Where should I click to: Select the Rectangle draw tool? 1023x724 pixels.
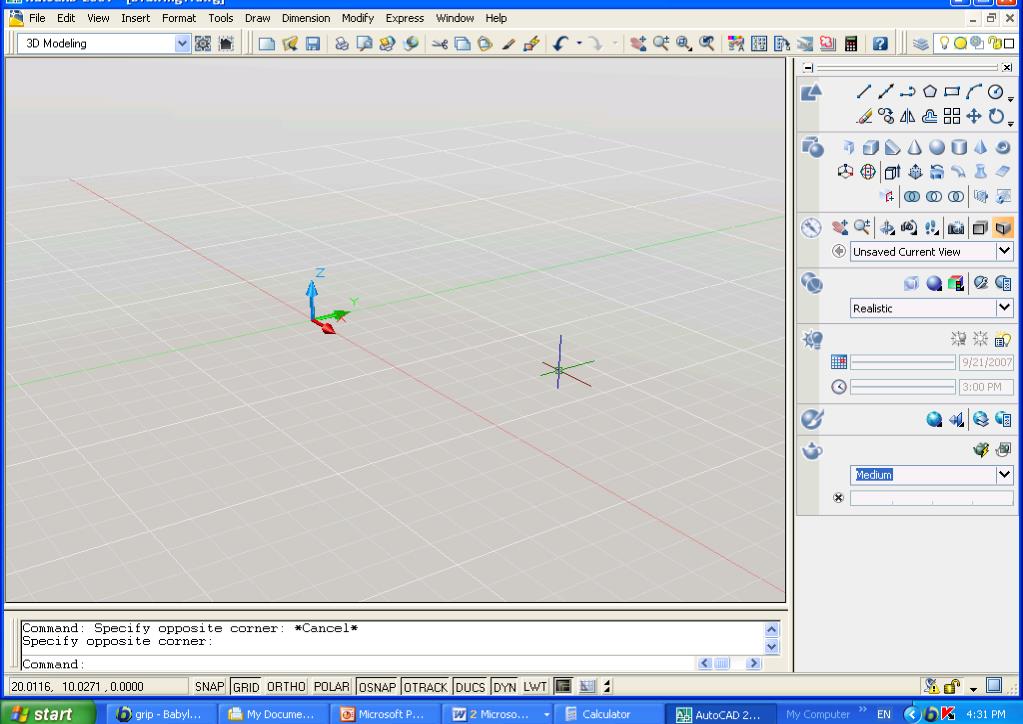point(952,92)
